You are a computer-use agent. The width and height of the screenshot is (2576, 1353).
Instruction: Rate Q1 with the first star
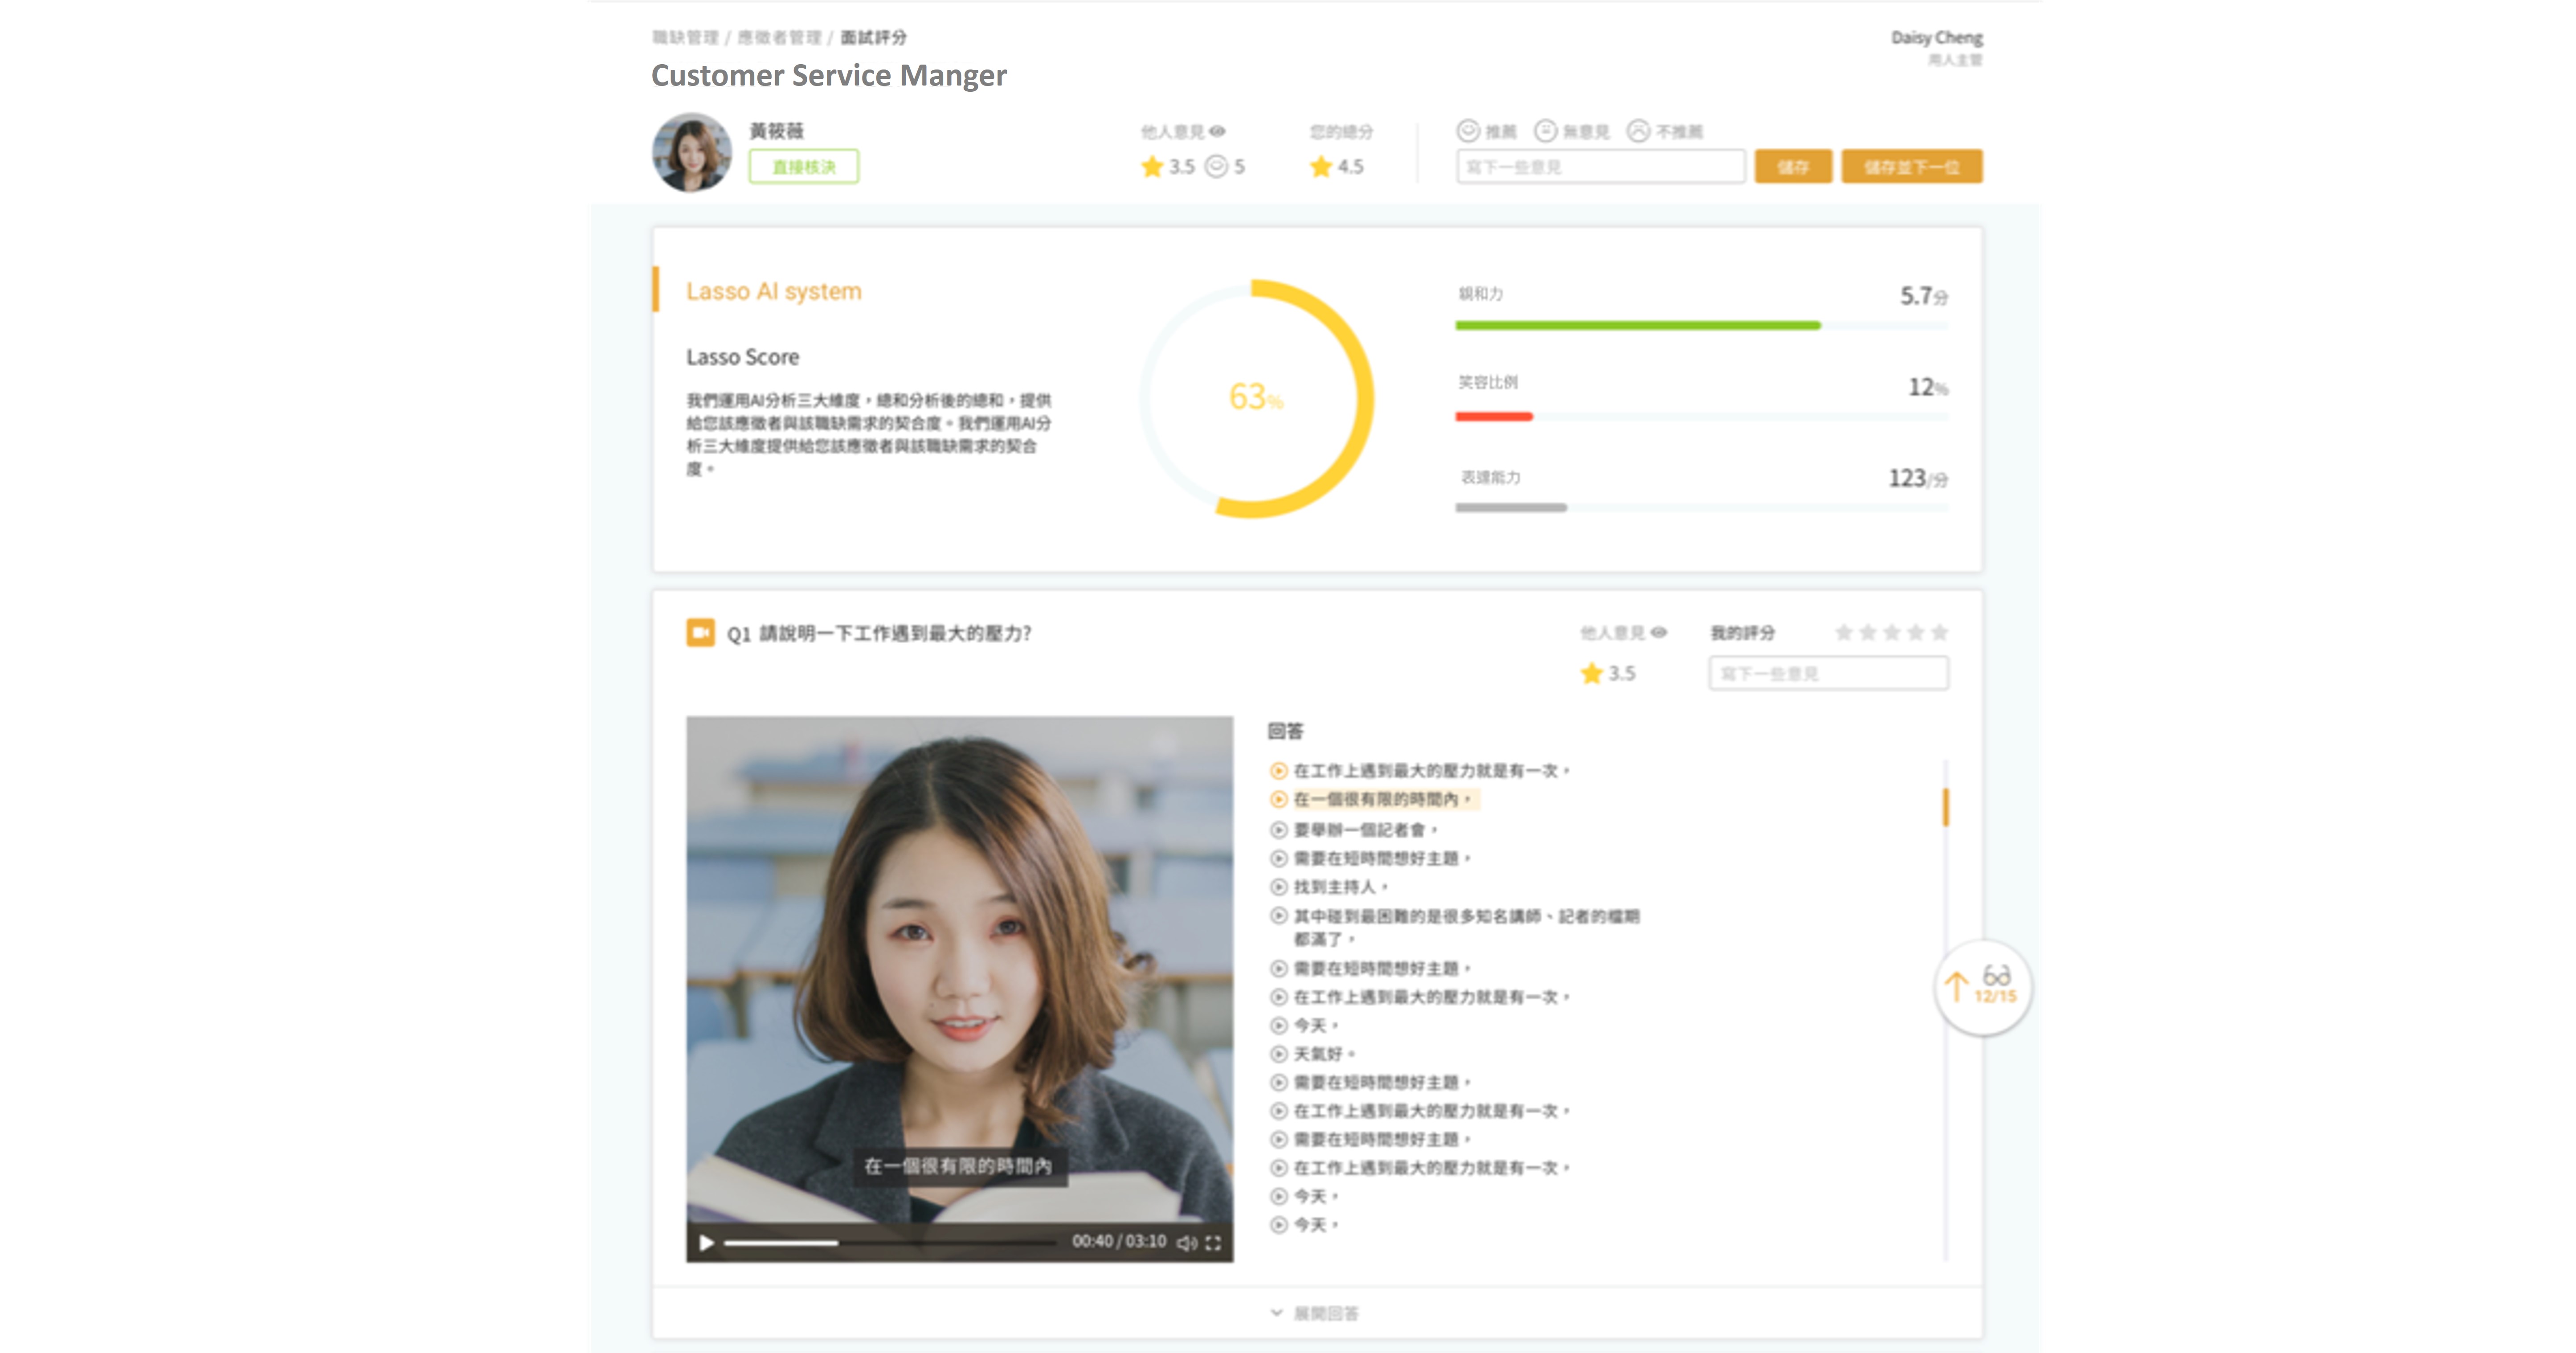click(1844, 632)
